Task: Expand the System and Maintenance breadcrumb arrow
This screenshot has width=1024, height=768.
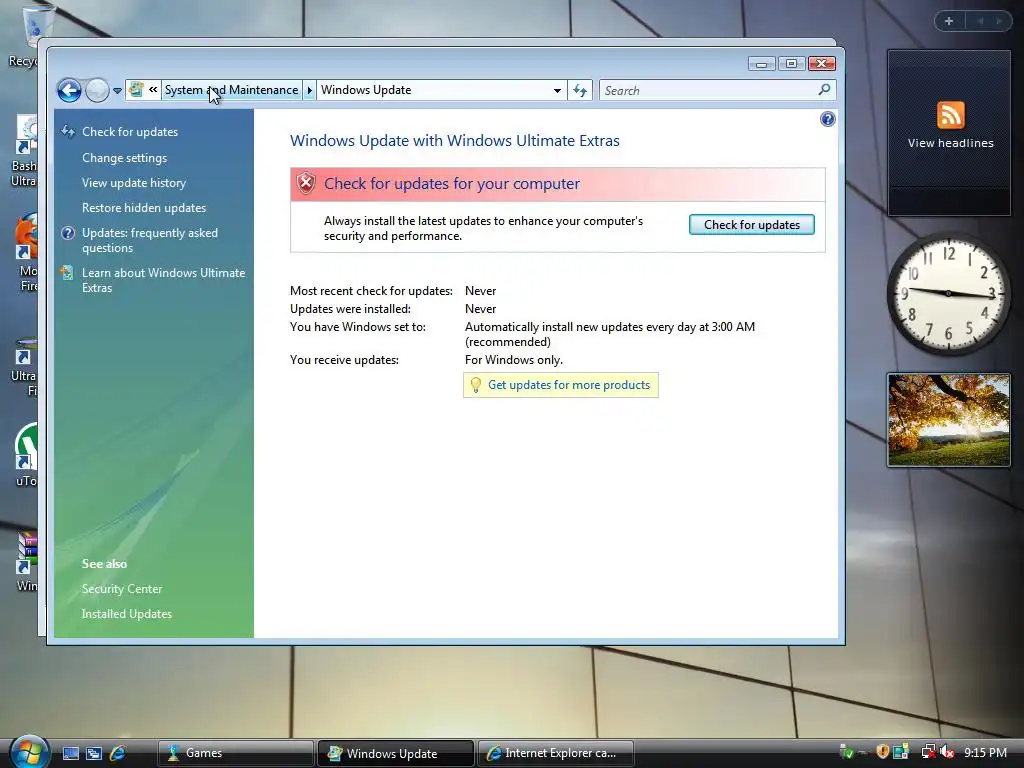Action: pos(310,90)
